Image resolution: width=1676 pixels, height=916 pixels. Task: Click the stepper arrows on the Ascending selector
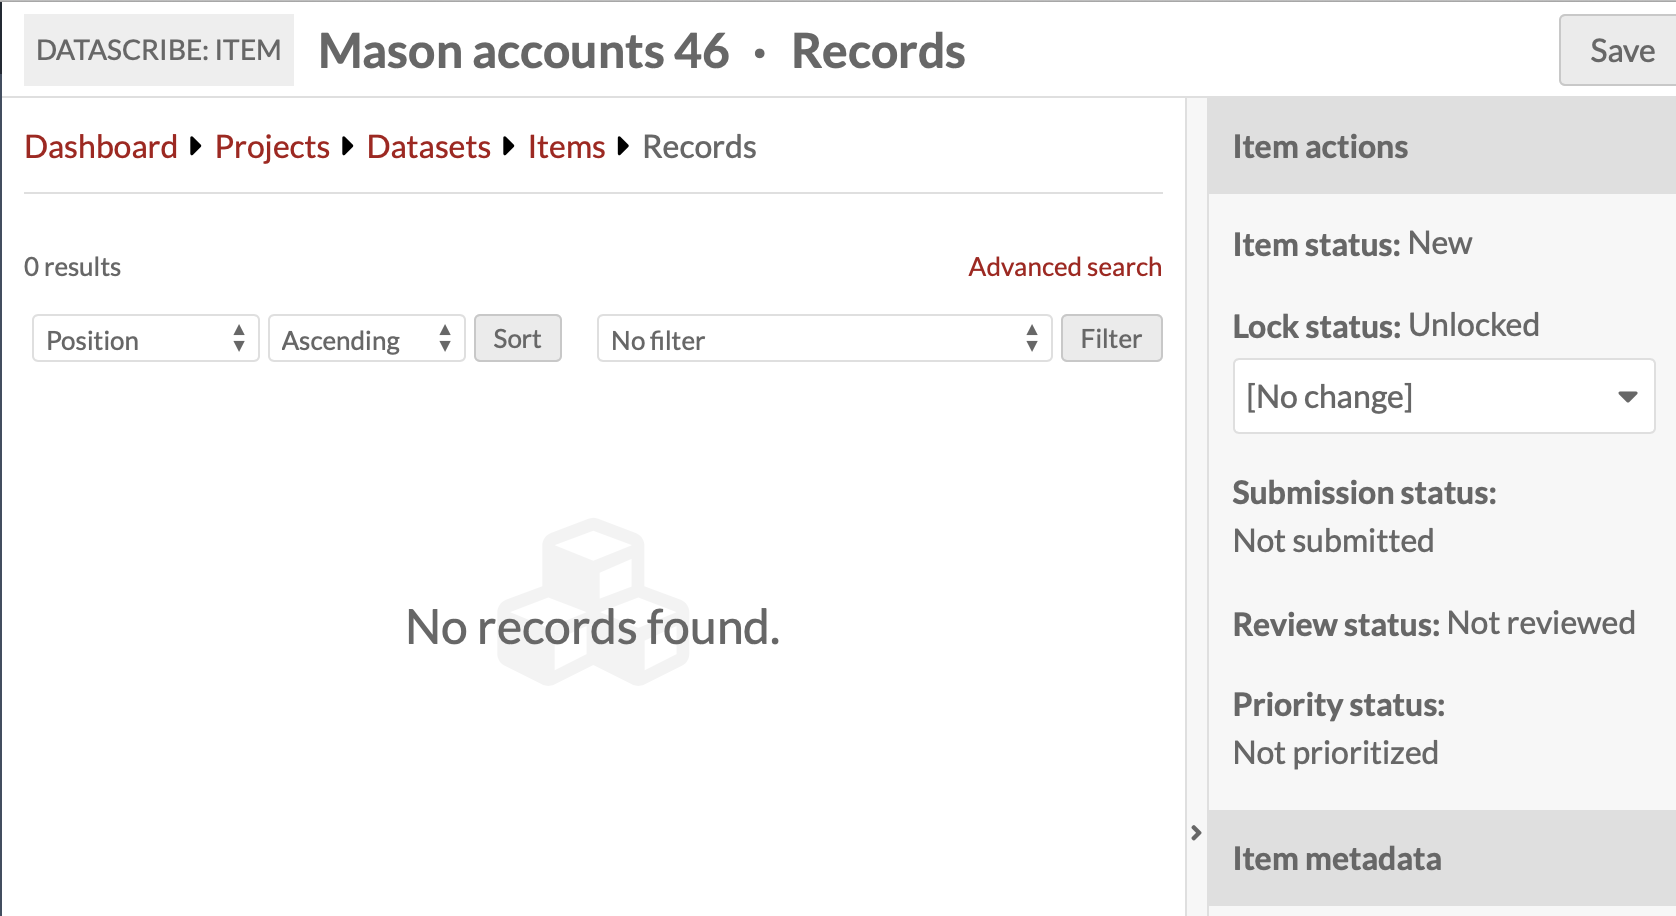(x=446, y=339)
